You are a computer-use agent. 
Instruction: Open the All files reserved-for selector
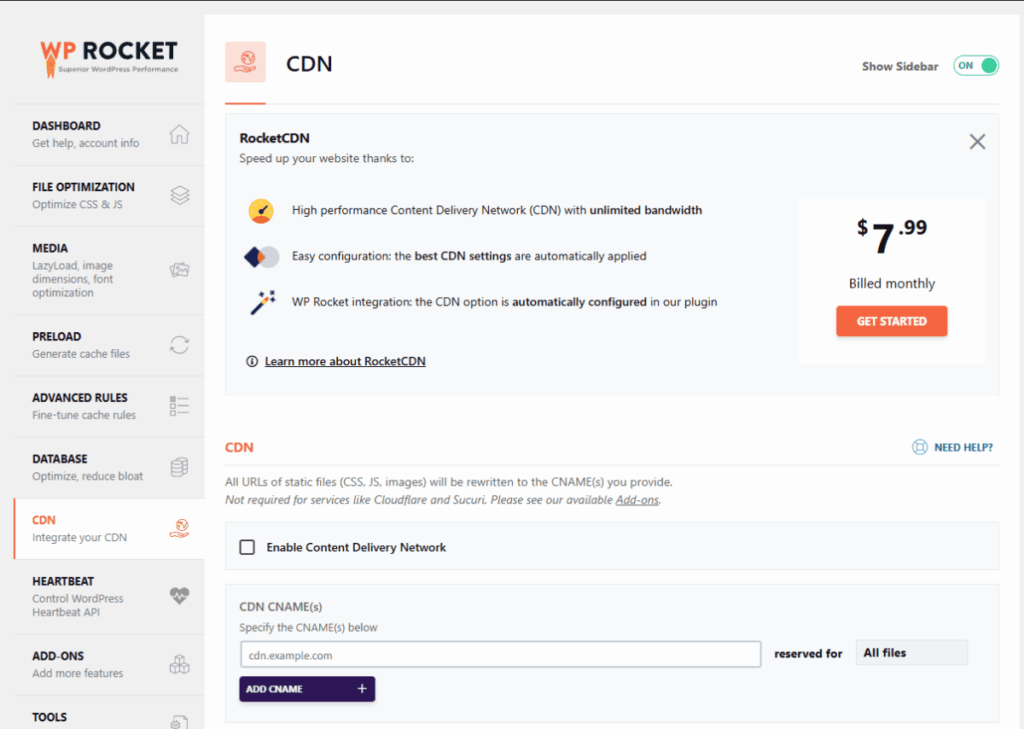pyautogui.click(x=911, y=651)
